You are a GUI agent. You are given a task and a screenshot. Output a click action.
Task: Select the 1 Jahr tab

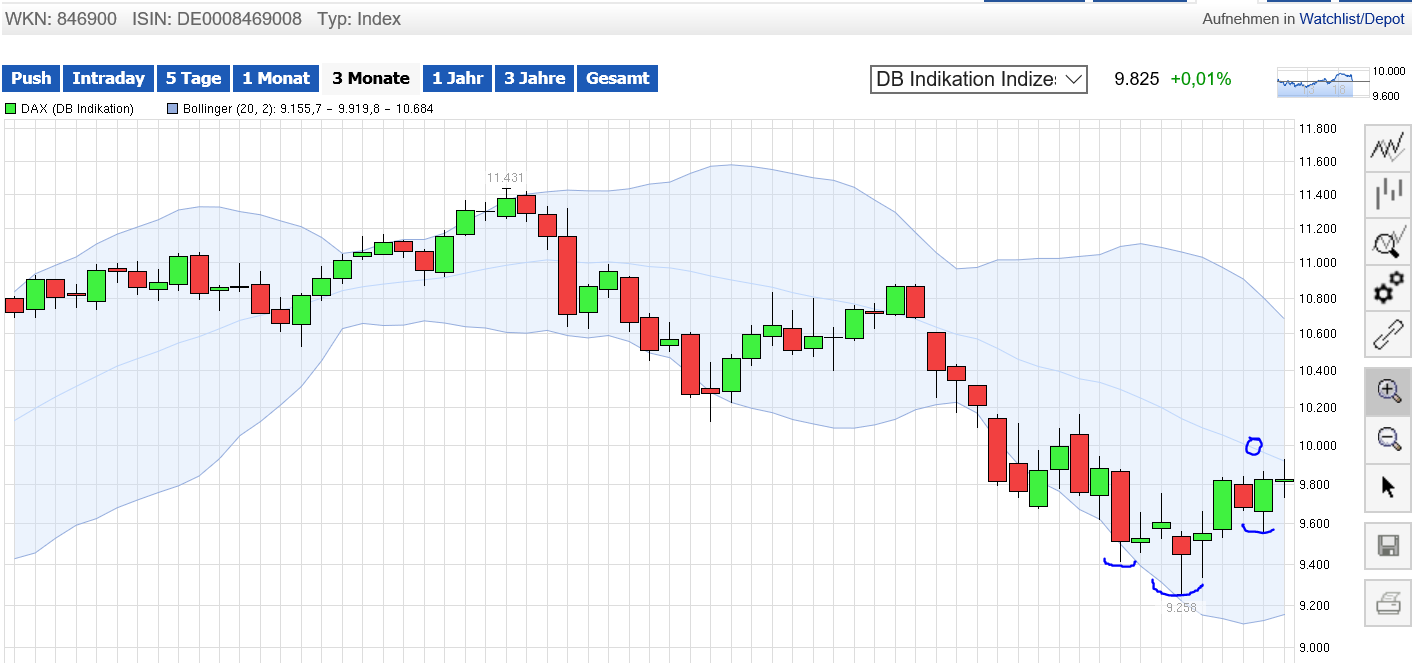point(458,78)
